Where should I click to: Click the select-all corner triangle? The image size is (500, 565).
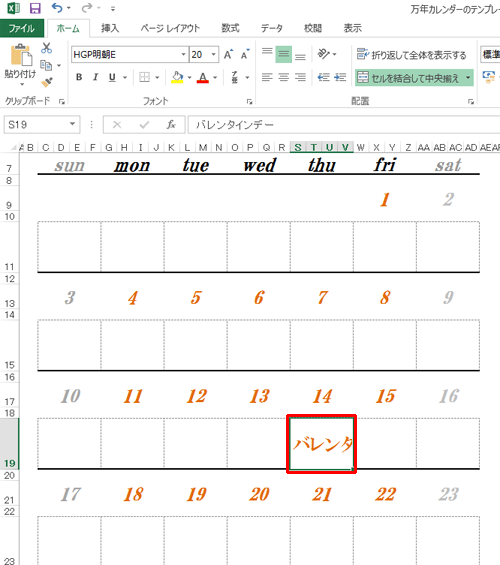14,148
